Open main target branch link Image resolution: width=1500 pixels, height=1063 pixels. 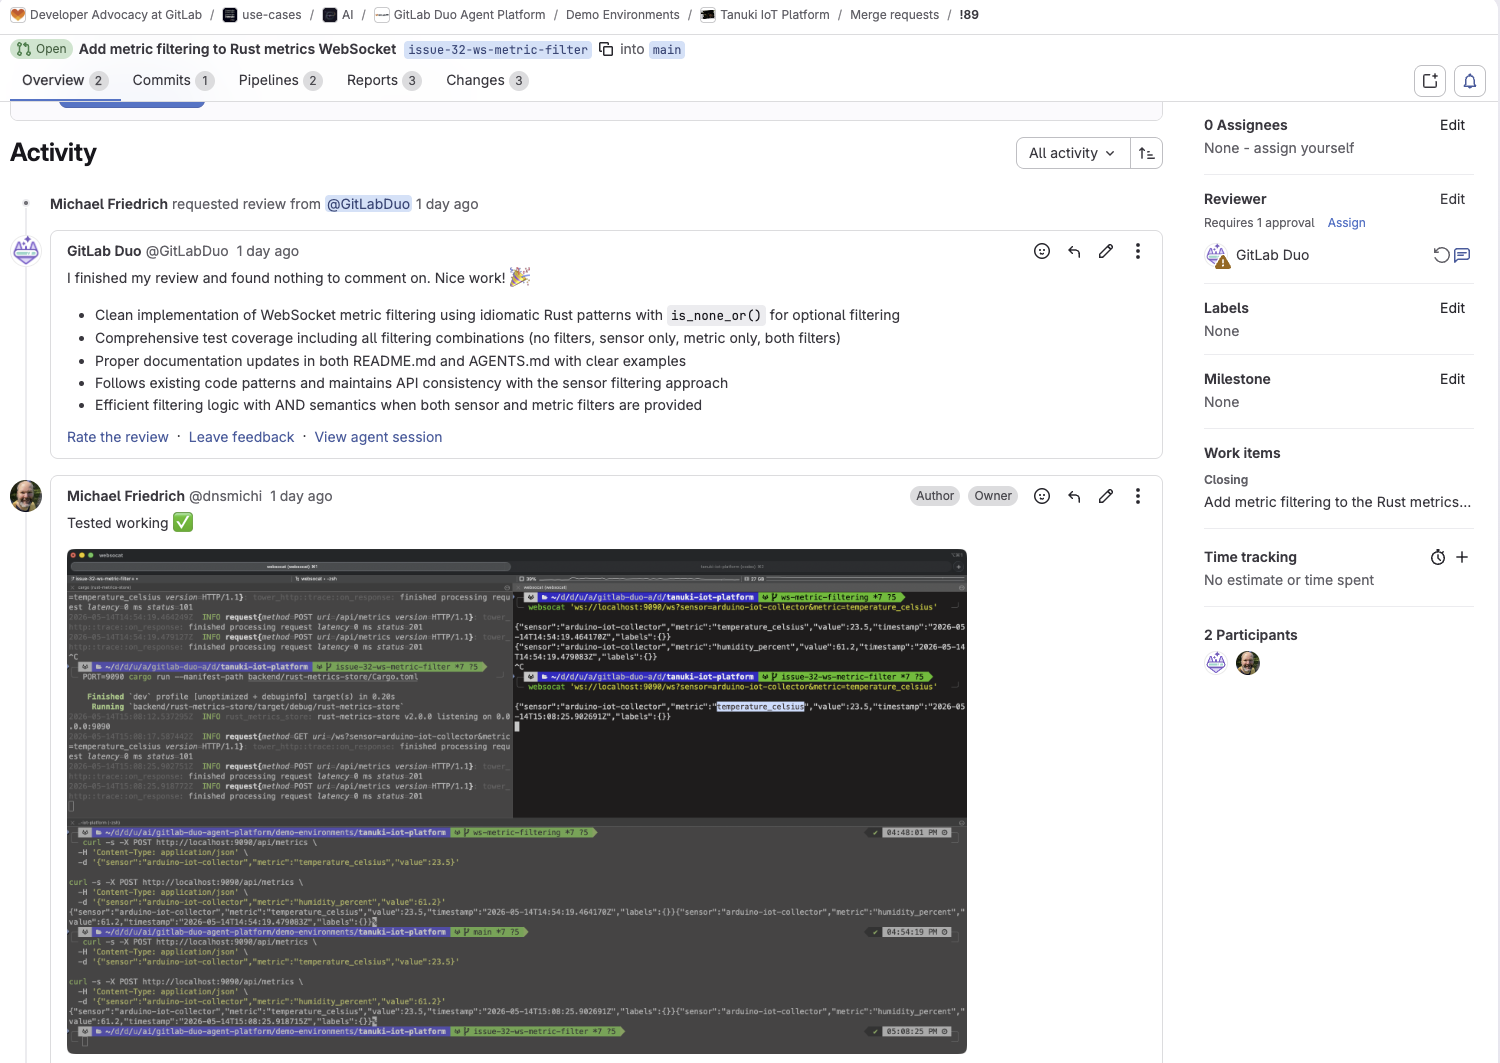click(x=666, y=49)
